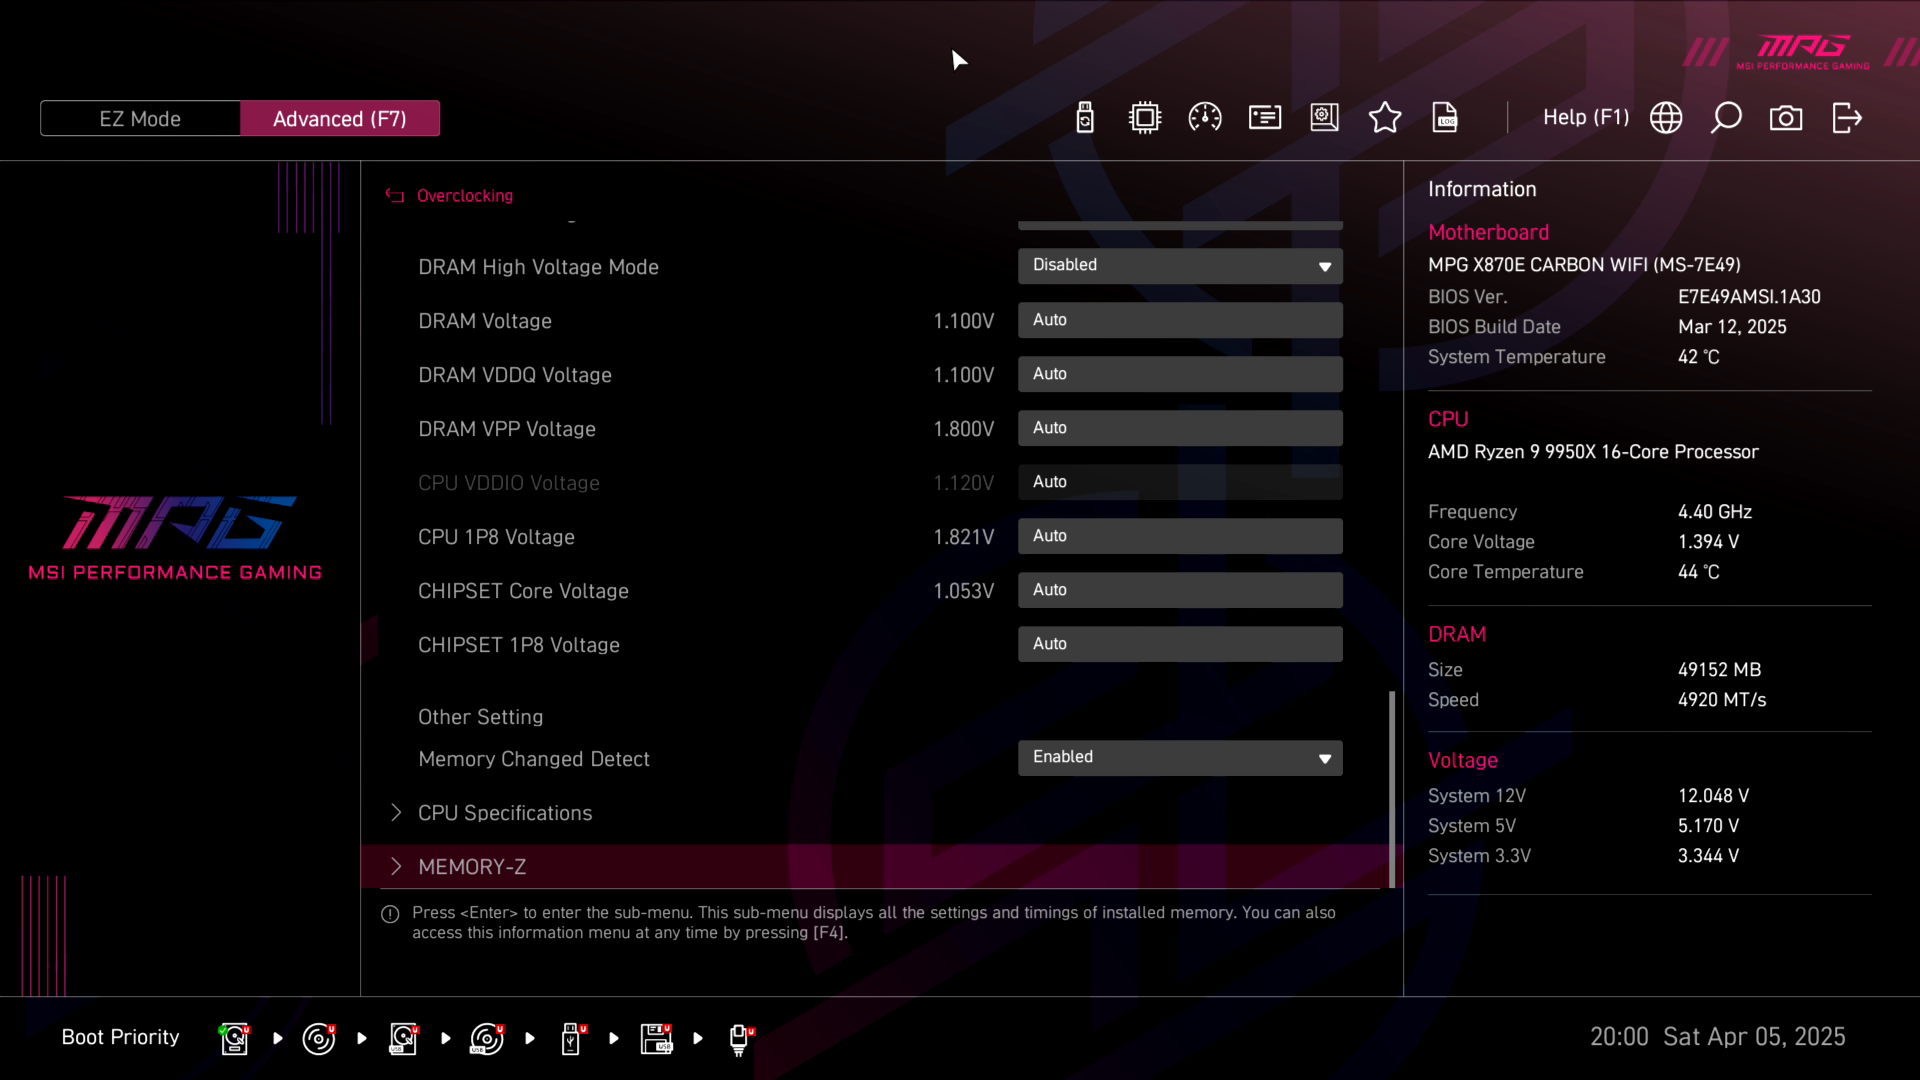Select USB floppy boot device icon
Image resolution: width=1920 pixels, height=1080 pixels.
pyautogui.click(x=656, y=1039)
